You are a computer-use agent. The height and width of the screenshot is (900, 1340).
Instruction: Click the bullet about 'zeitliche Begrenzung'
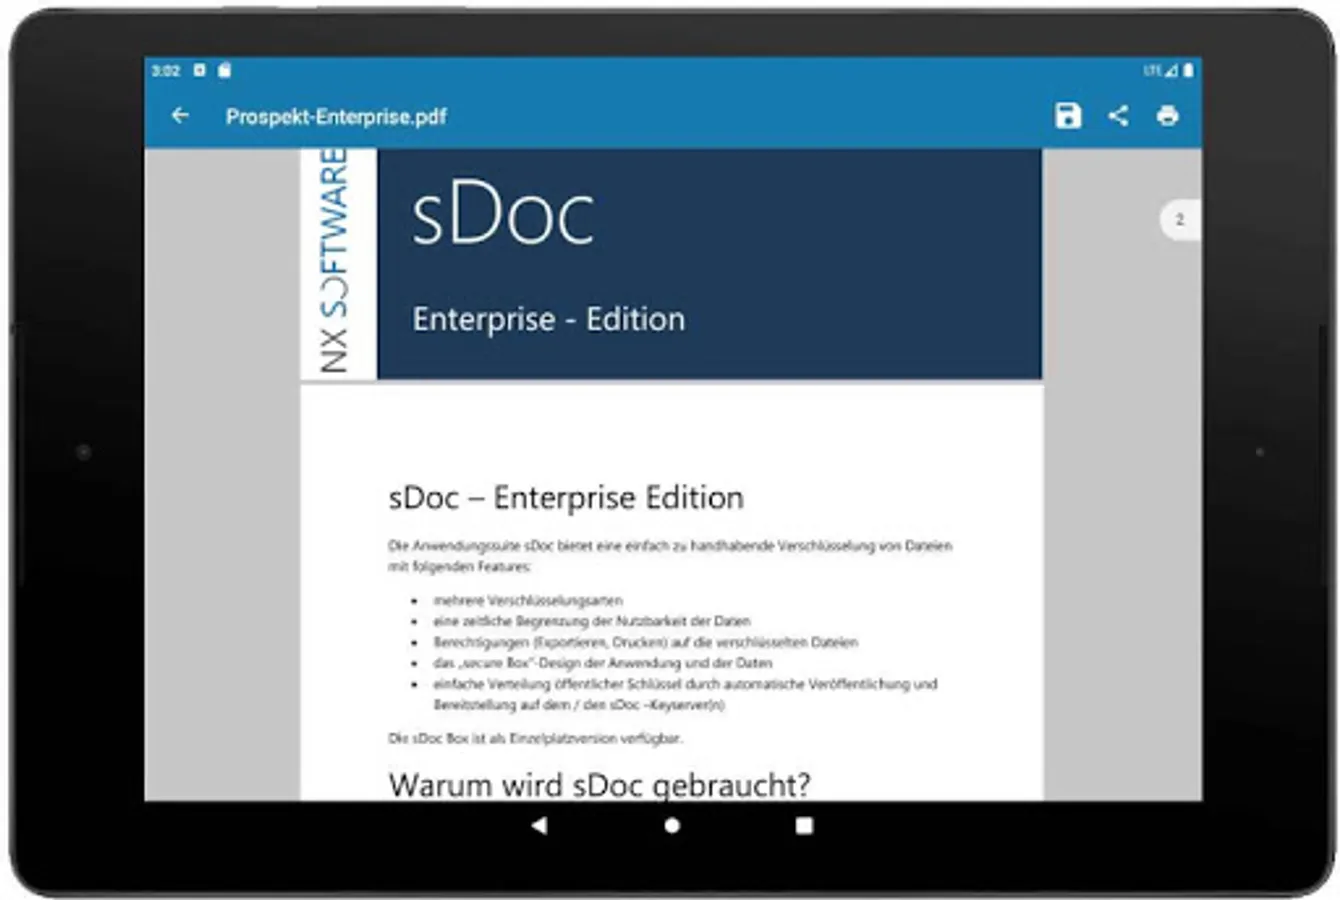coord(591,621)
